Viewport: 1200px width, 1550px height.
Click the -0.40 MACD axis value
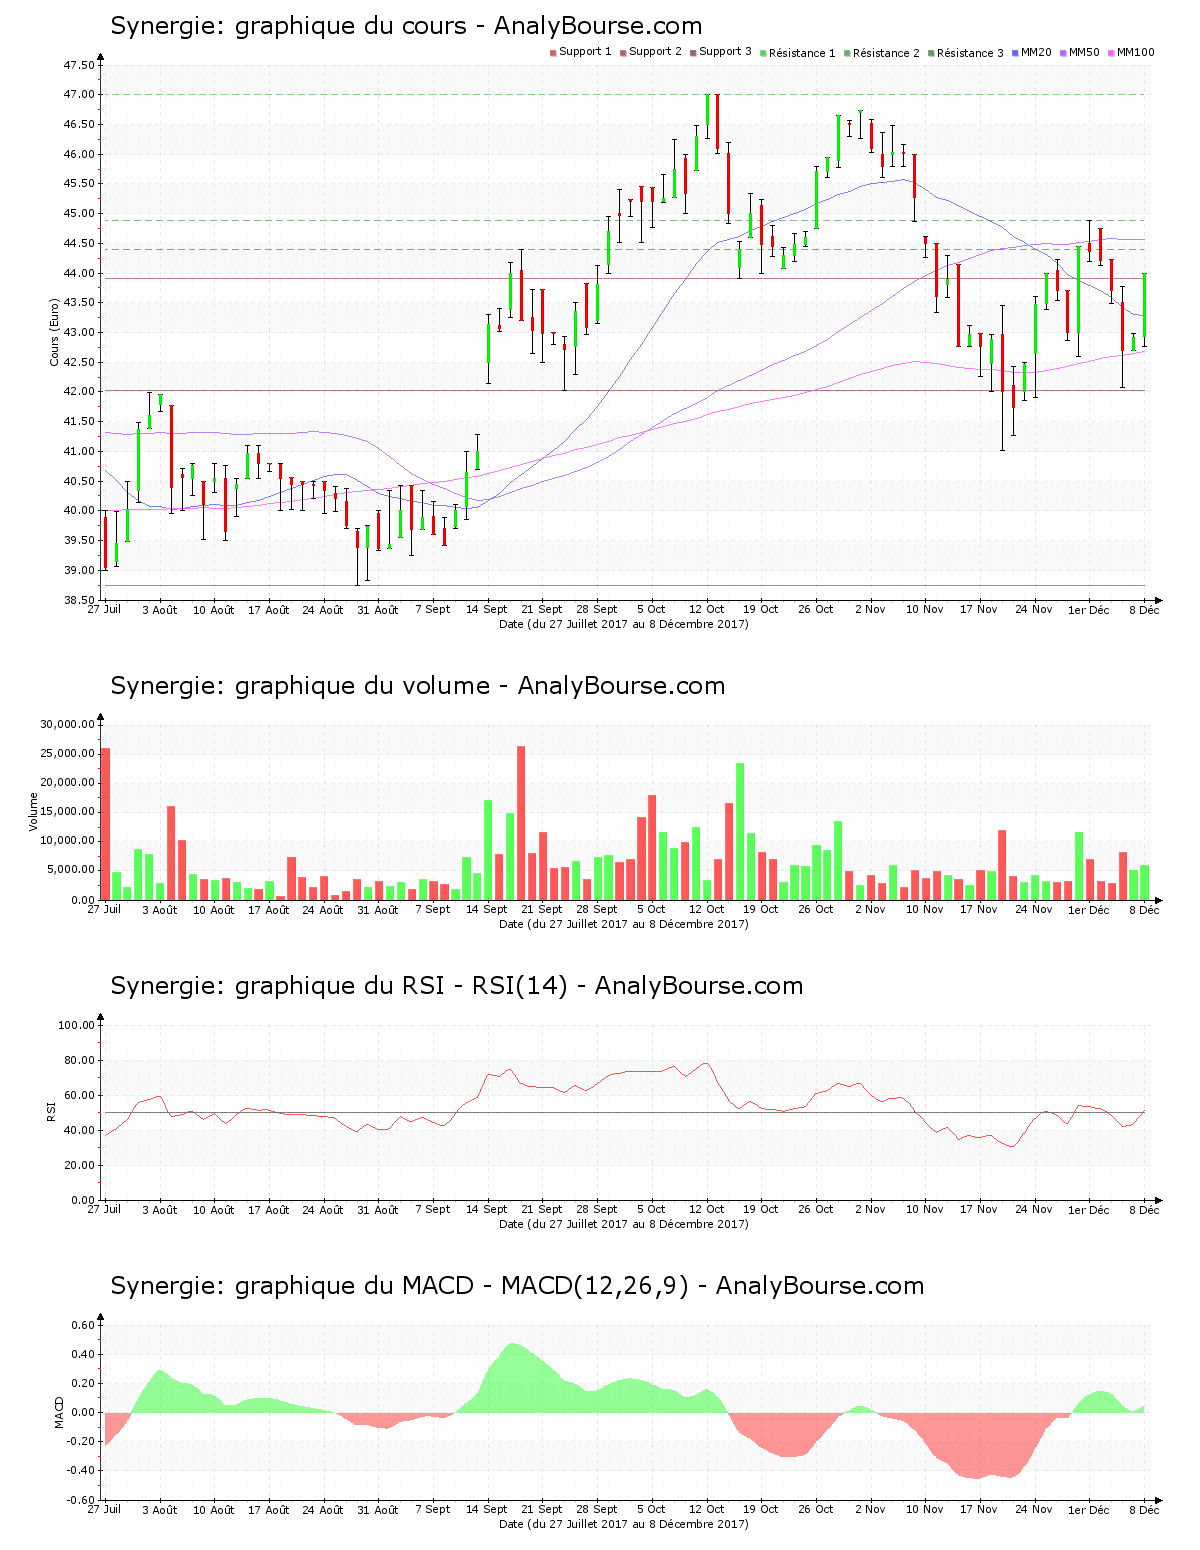coord(81,1471)
